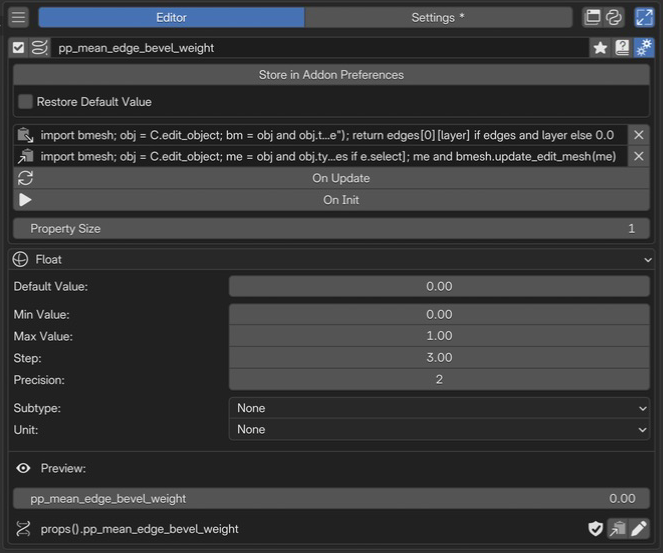Viewport: 663px width, 553px height.
Task: Enable Restore Default Value checkbox
Action: (25, 101)
